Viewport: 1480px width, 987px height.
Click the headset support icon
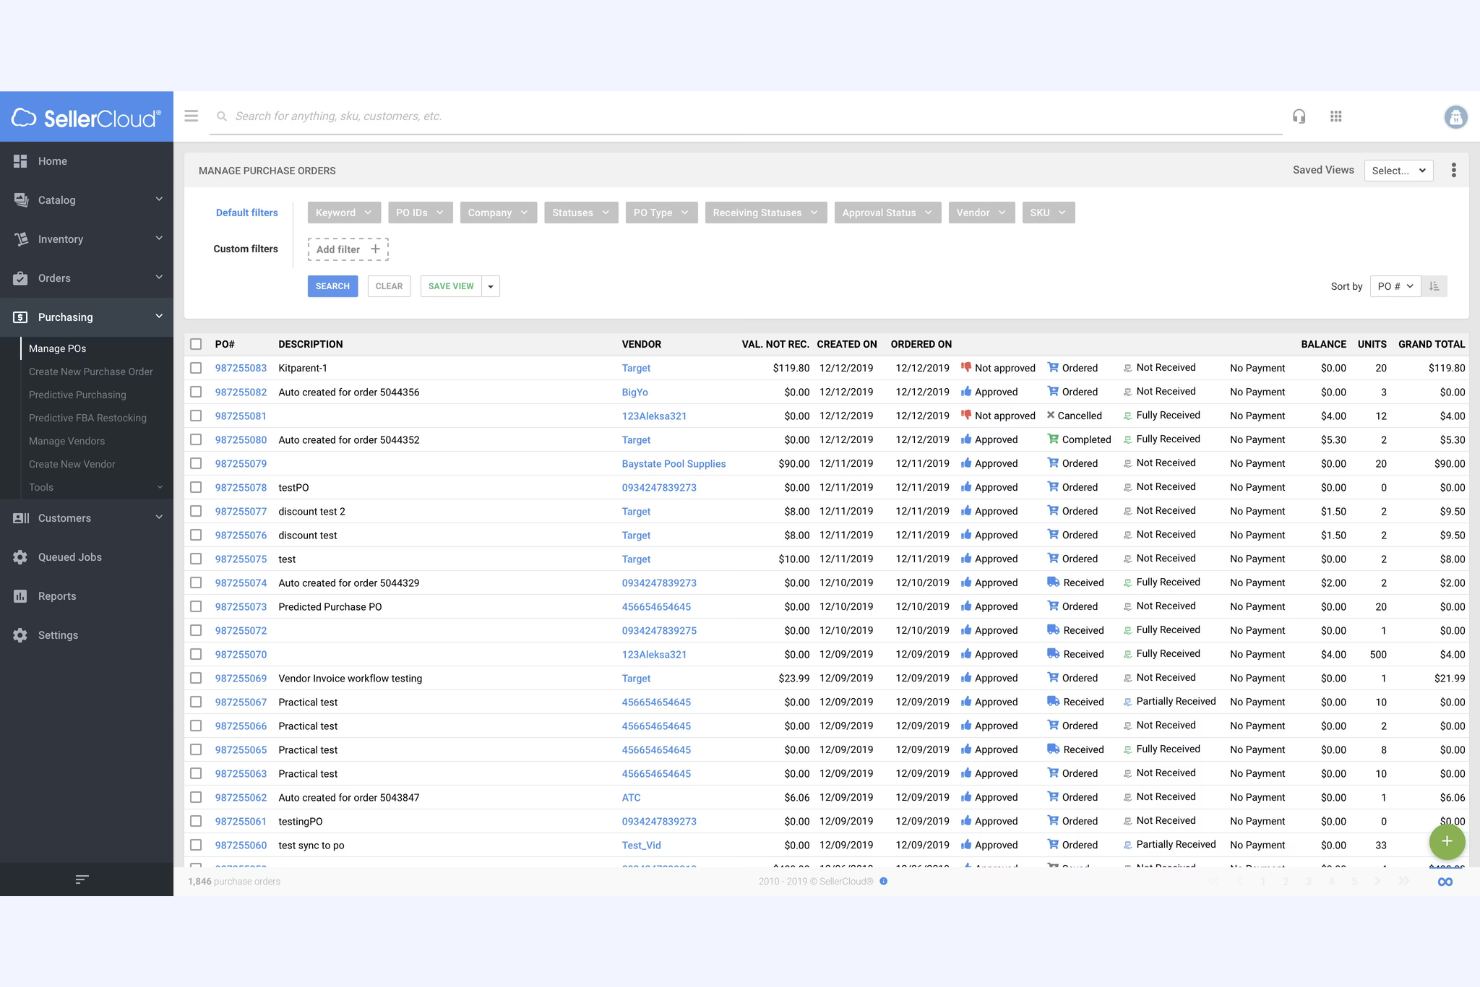click(x=1299, y=116)
